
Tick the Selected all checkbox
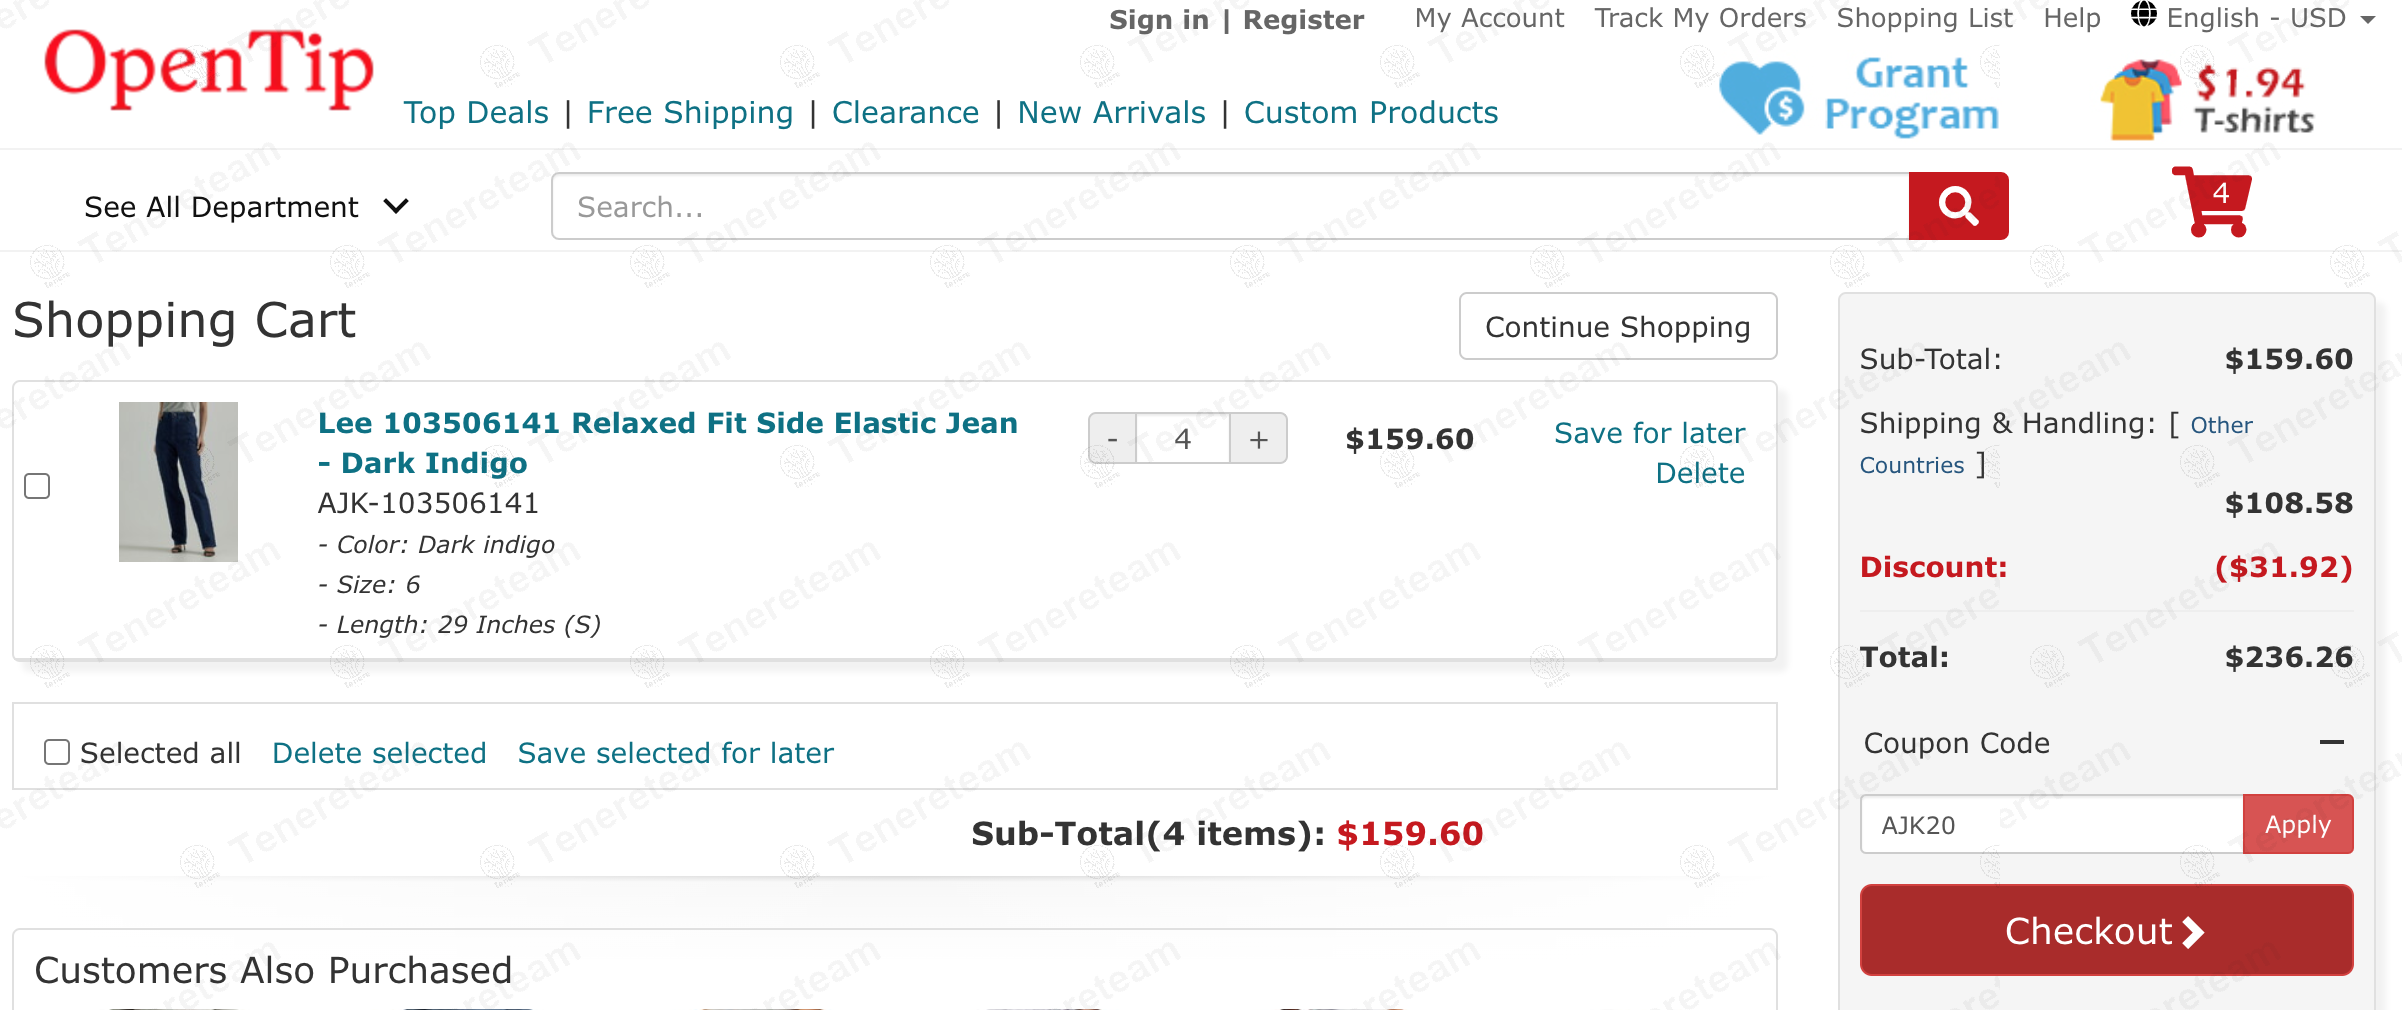(x=57, y=752)
